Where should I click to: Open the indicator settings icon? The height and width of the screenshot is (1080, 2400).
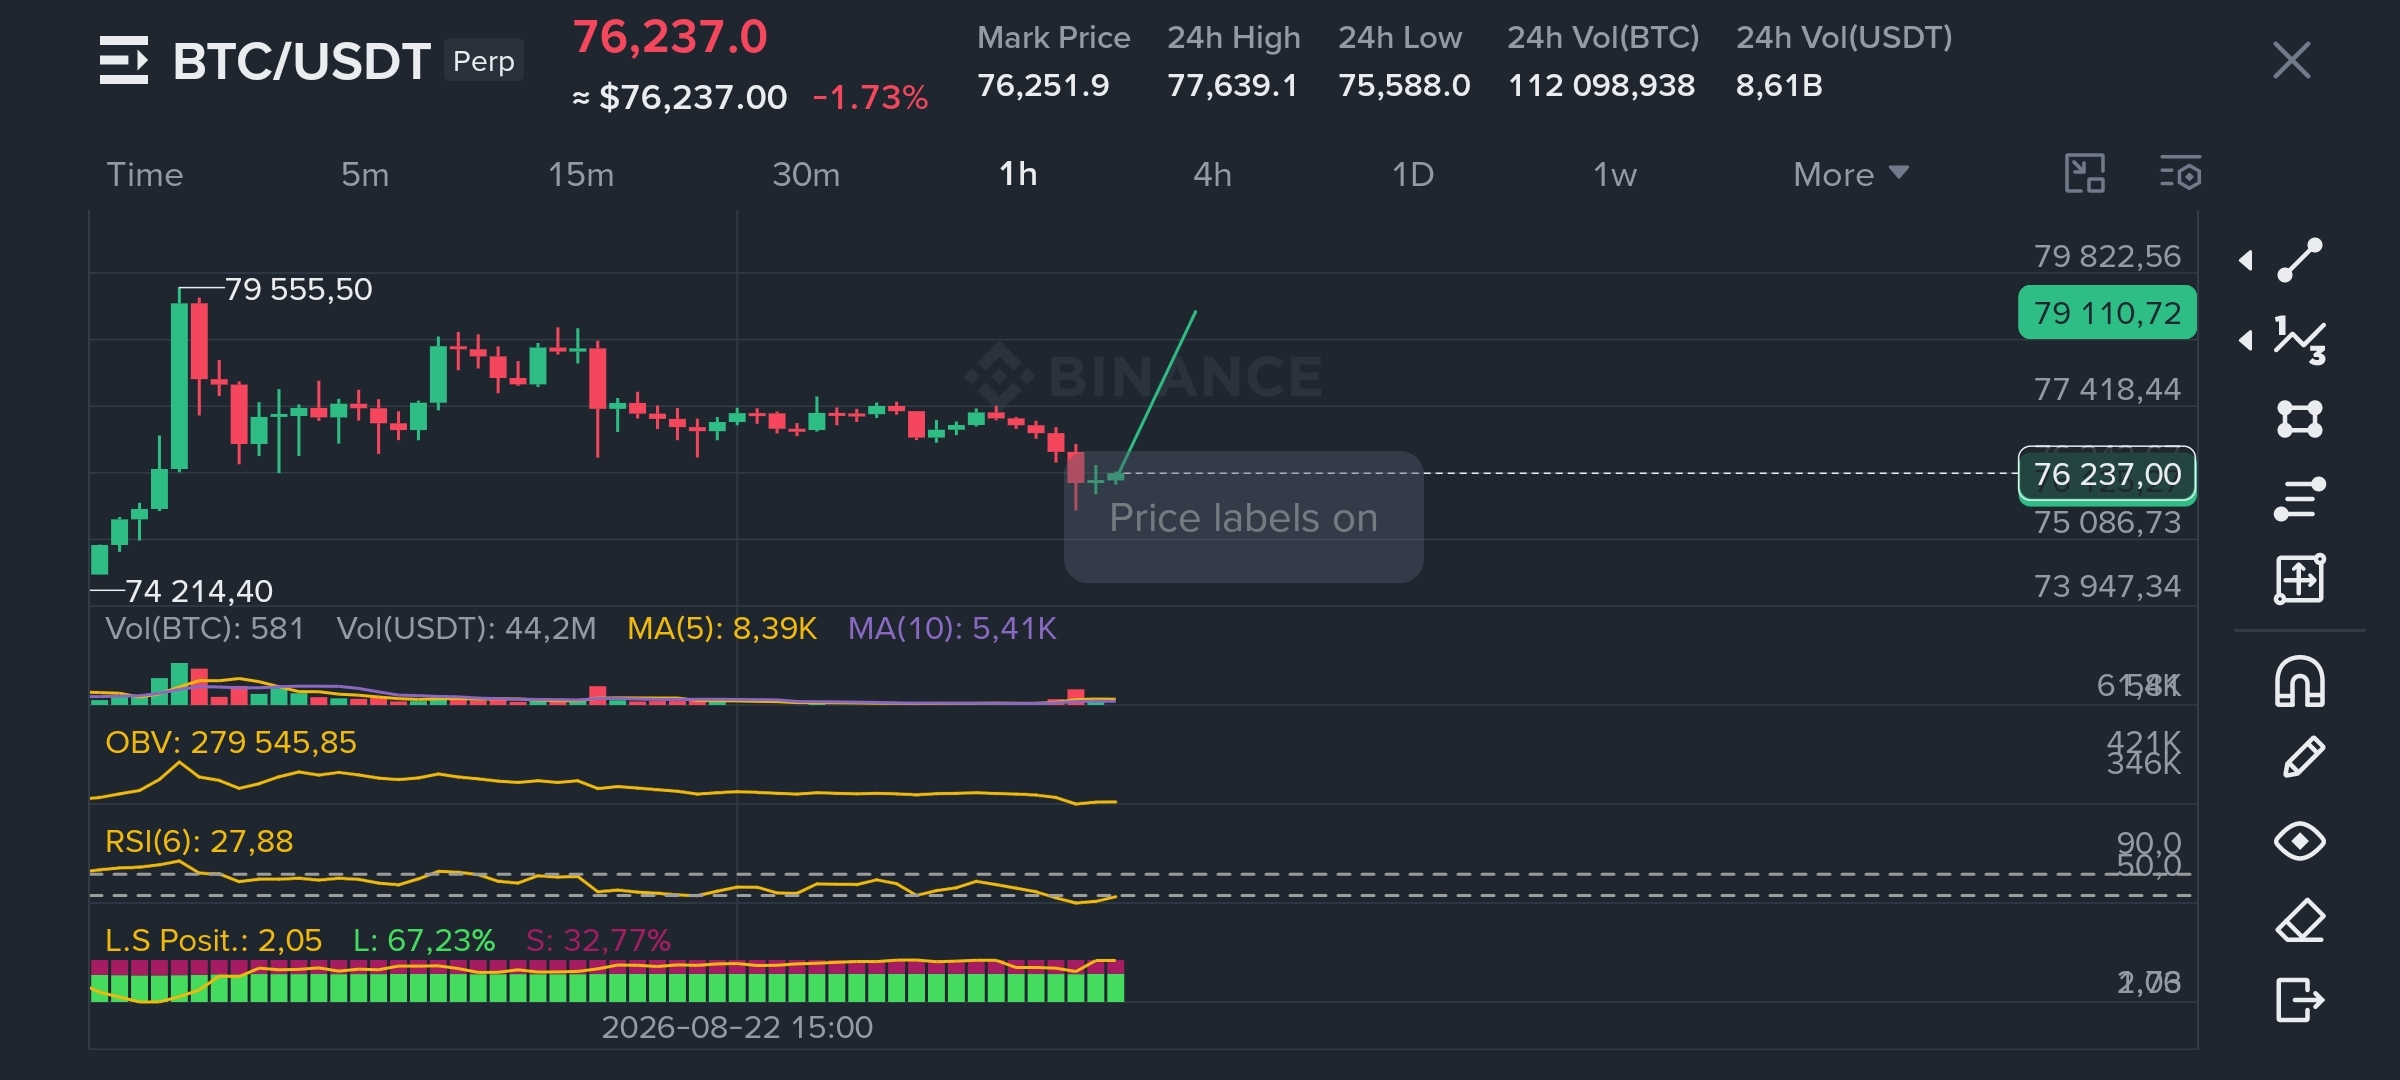(2180, 174)
